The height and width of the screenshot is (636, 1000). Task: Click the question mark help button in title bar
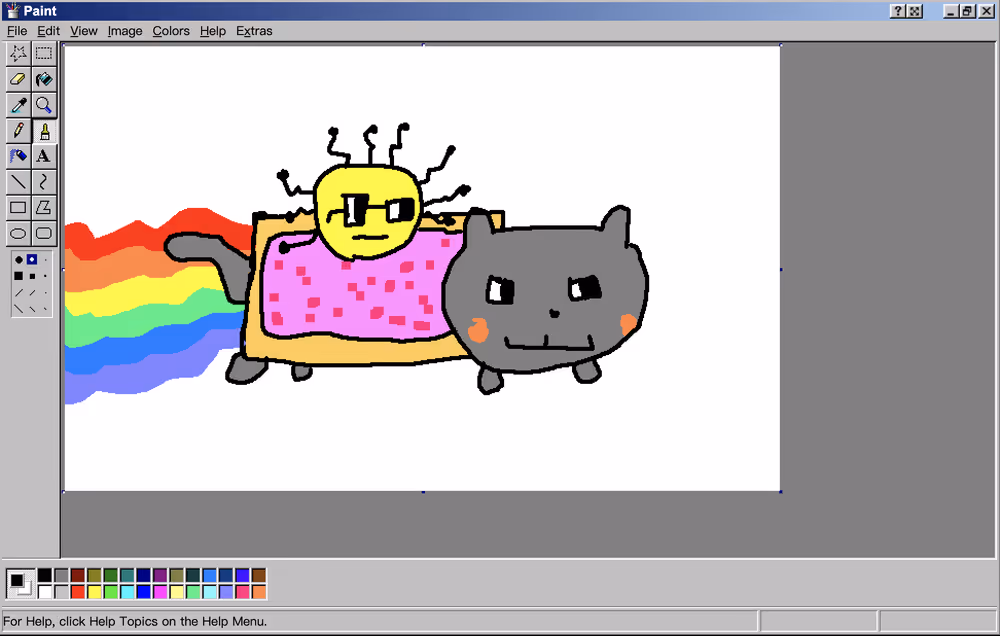pos(898,10)
